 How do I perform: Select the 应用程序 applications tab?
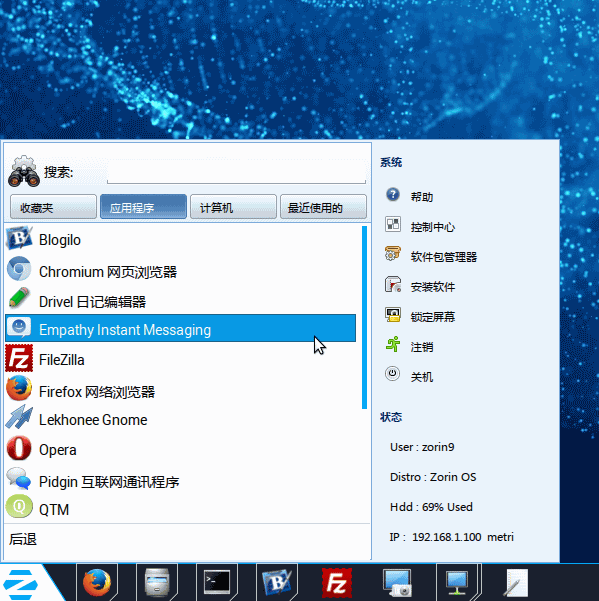point(143,207)
